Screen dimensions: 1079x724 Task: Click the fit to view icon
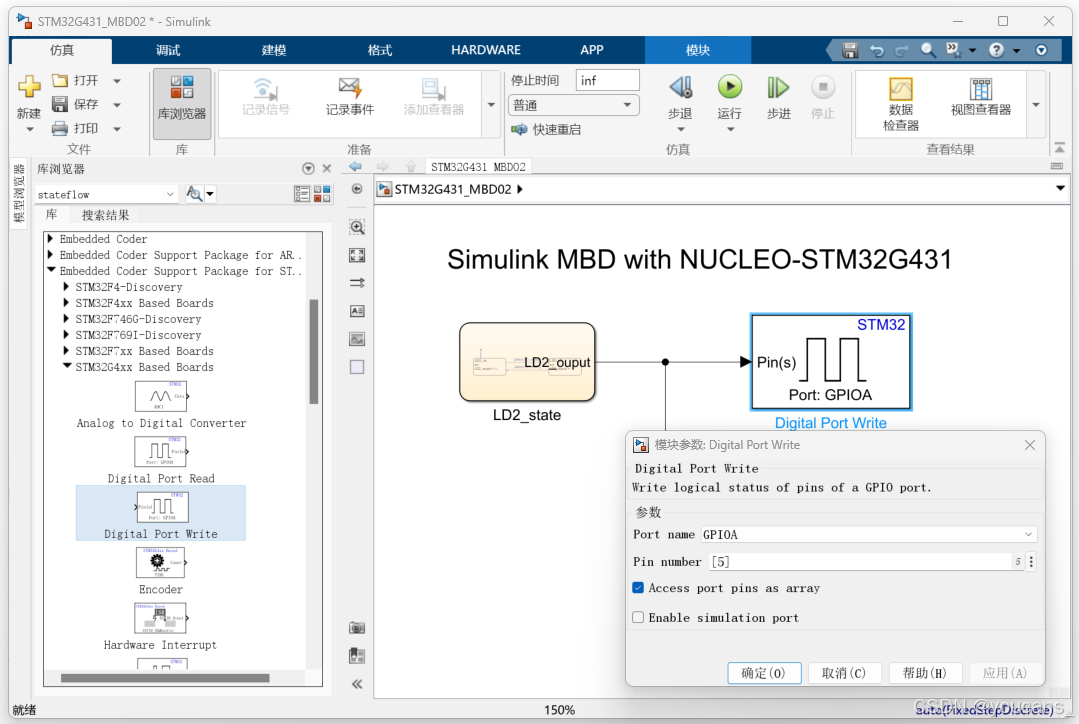tap(357, 255)
